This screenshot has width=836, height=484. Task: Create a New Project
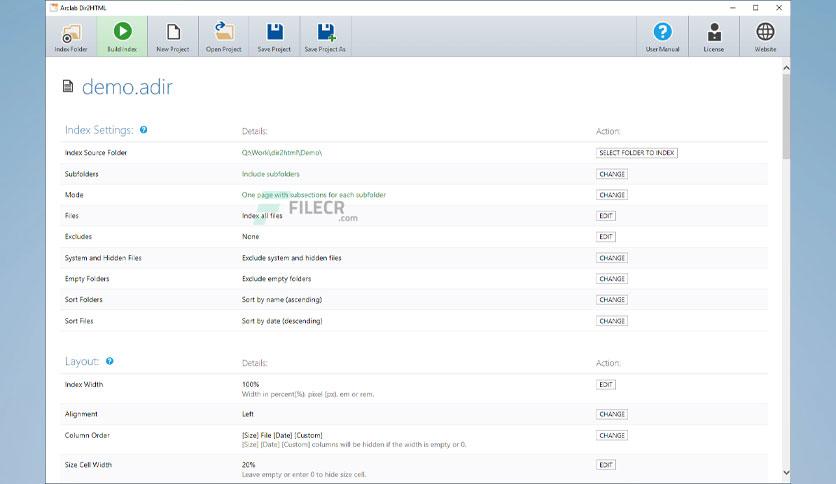coord(173,36)
